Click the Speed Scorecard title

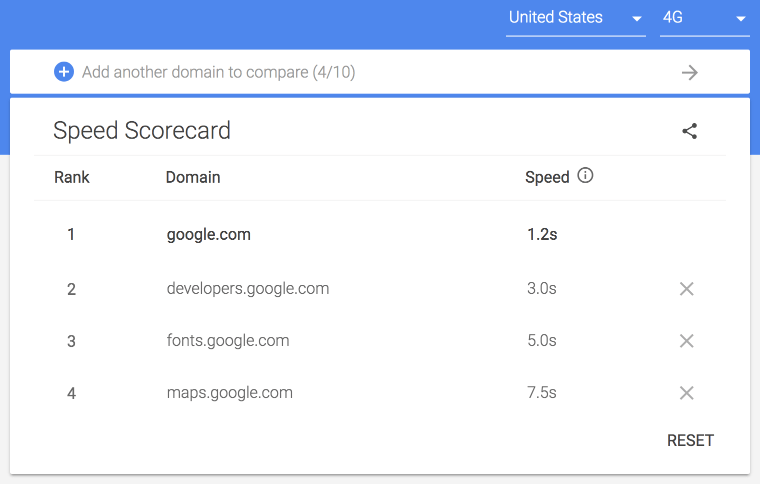tap(142, 131)
